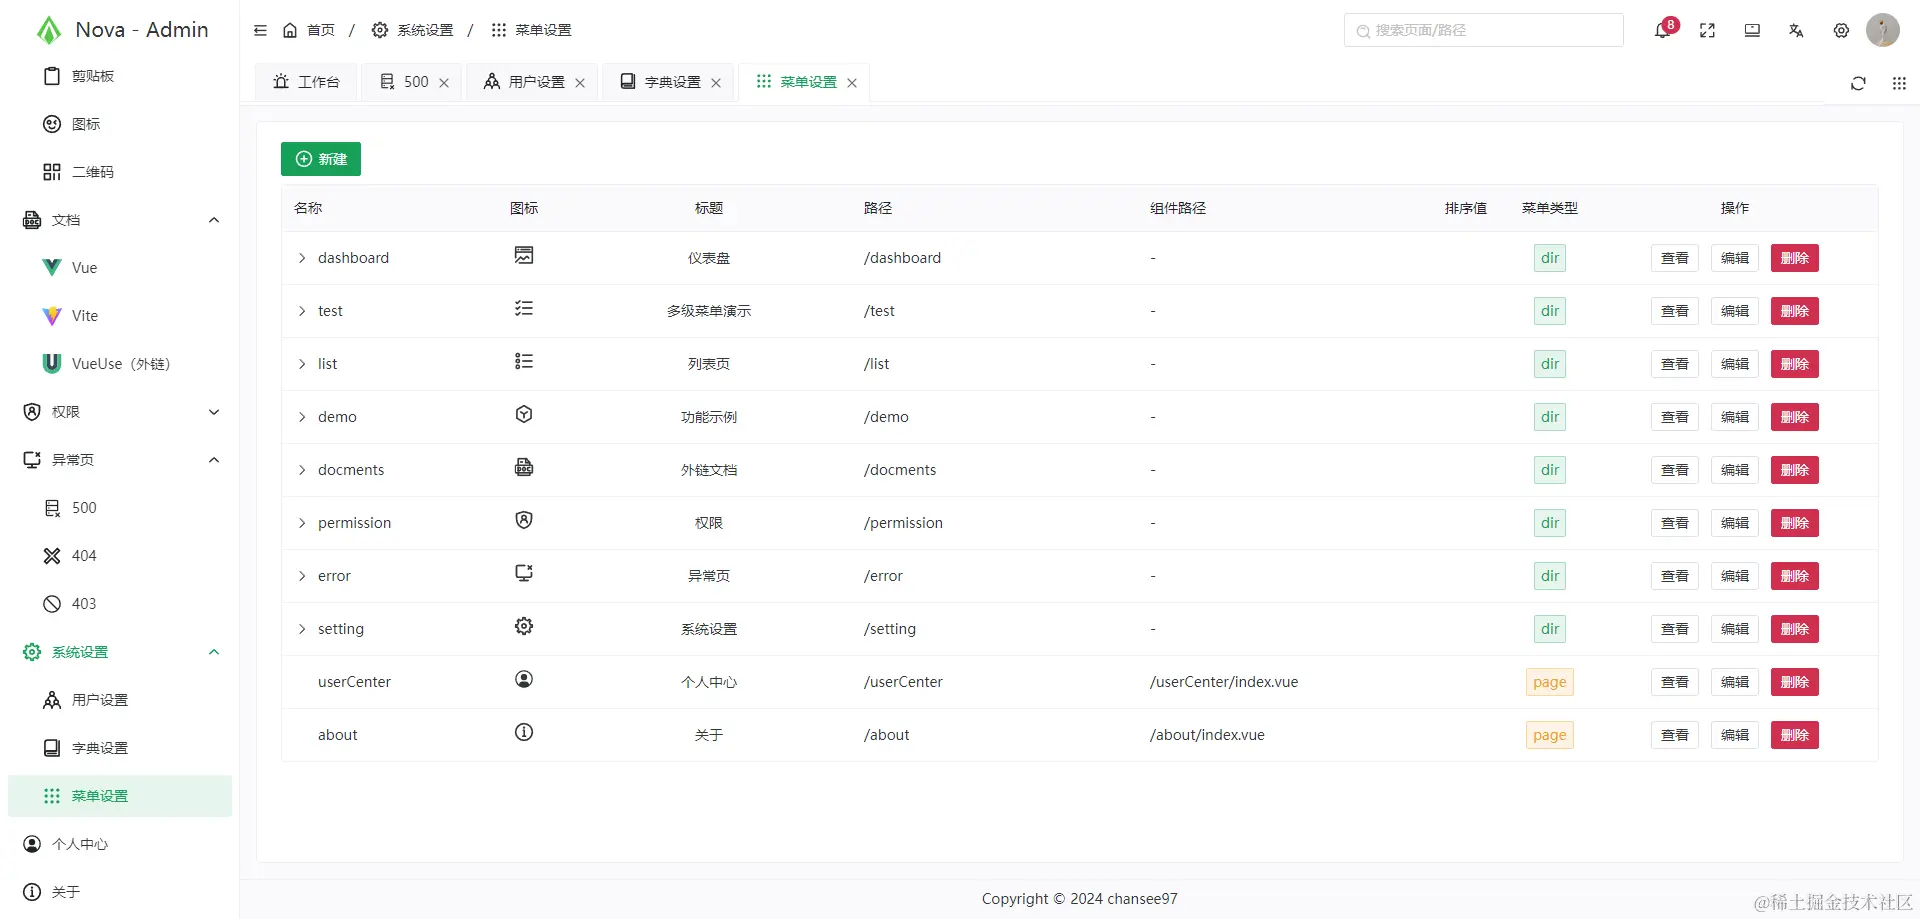Open 二维码 in the sidebar

[120, 172]
